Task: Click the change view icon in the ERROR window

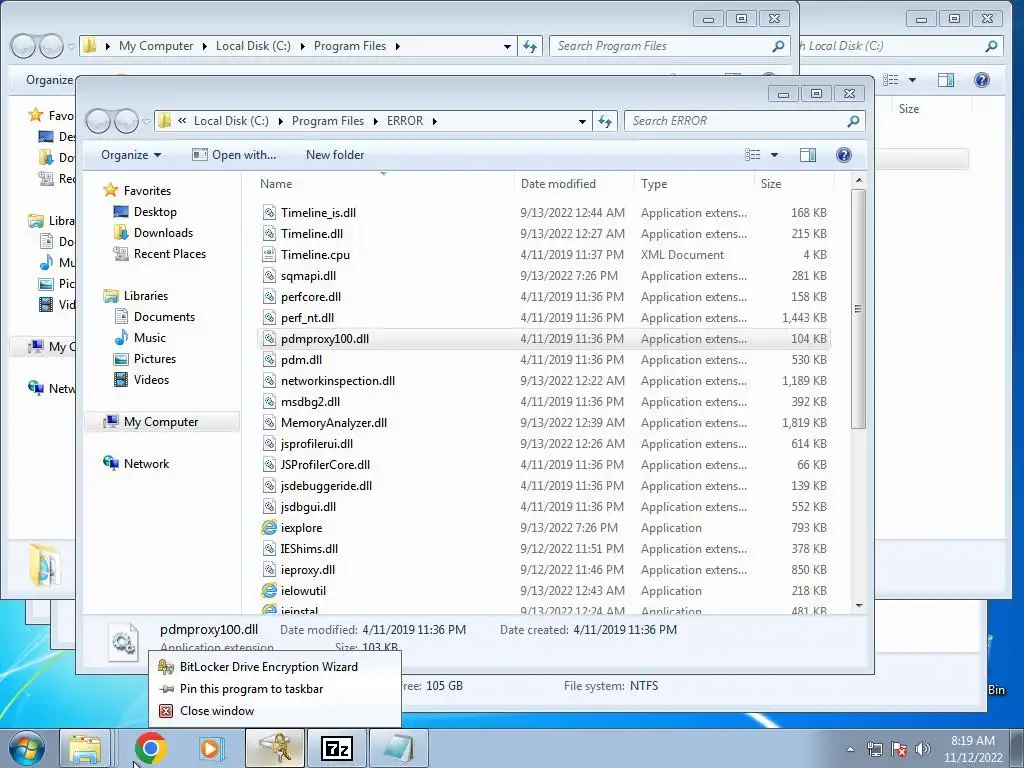Action: pyautogui.click(x=752, y=155)
